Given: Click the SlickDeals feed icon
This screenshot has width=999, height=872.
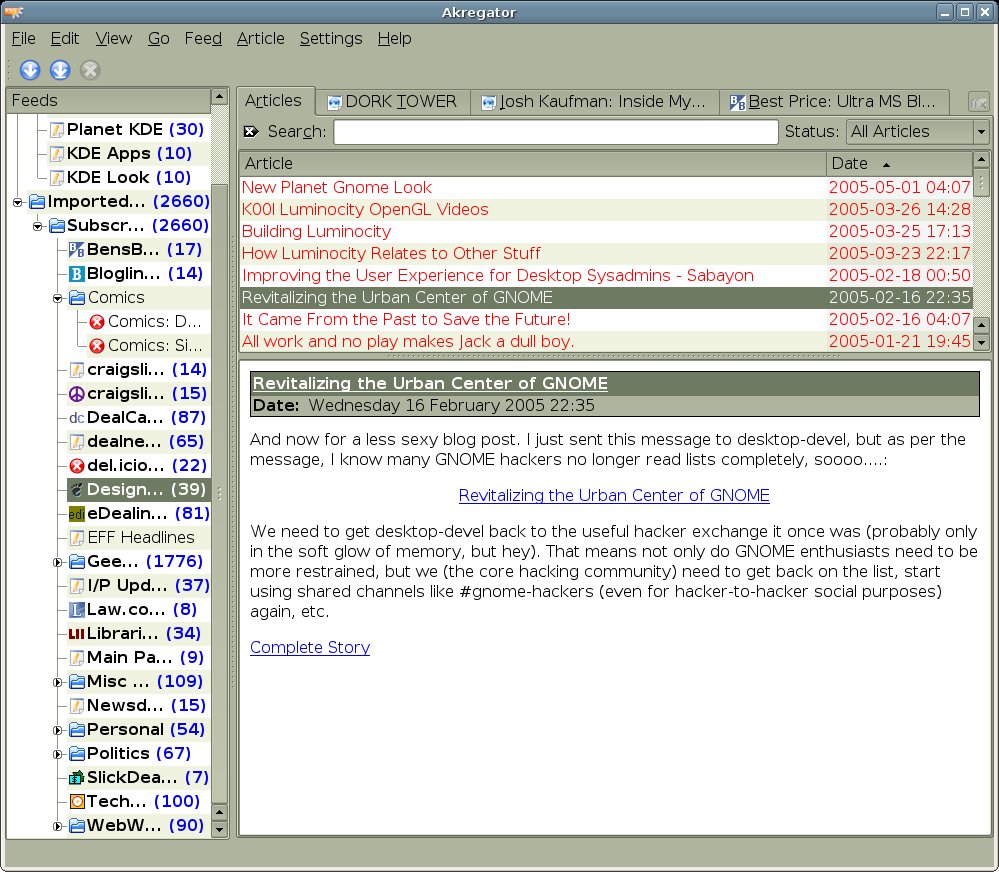Looking at the screenshot, I should point(77,778).
